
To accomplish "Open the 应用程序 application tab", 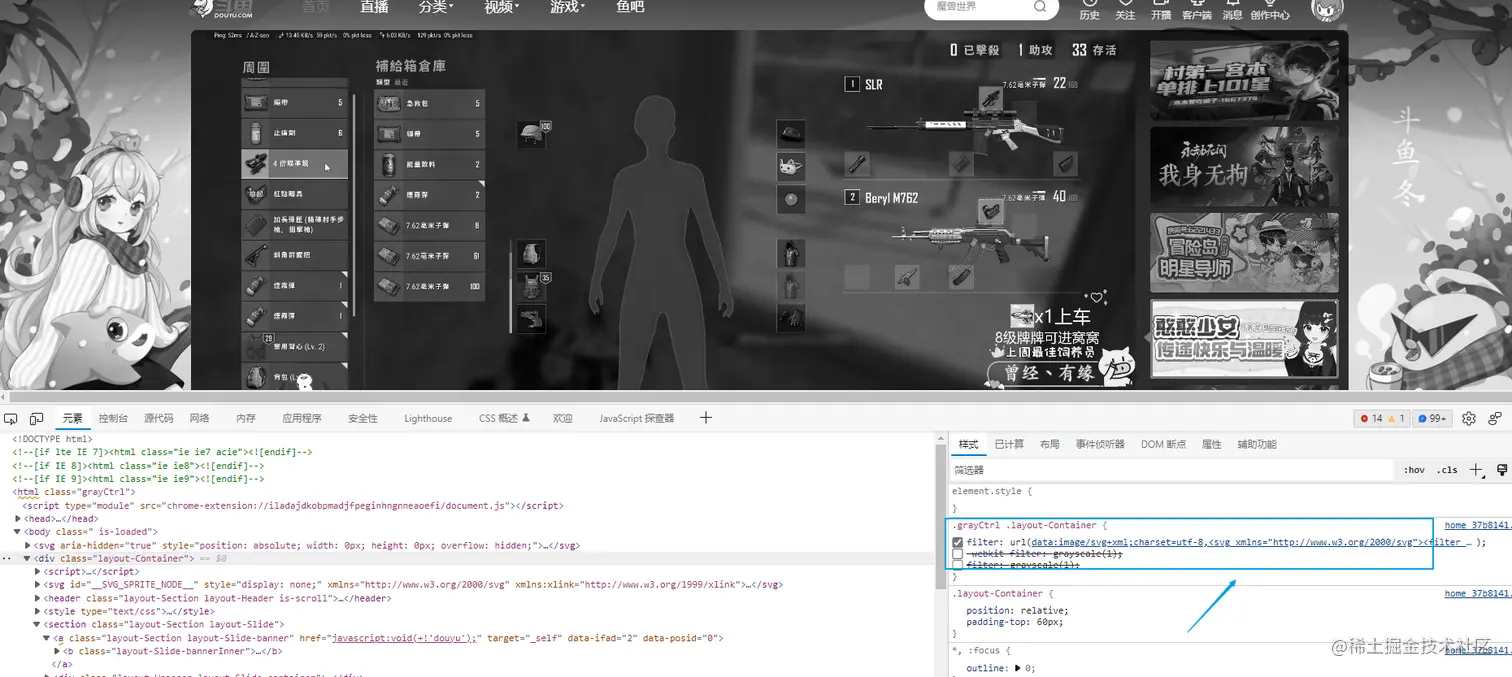I will [302, 418].
